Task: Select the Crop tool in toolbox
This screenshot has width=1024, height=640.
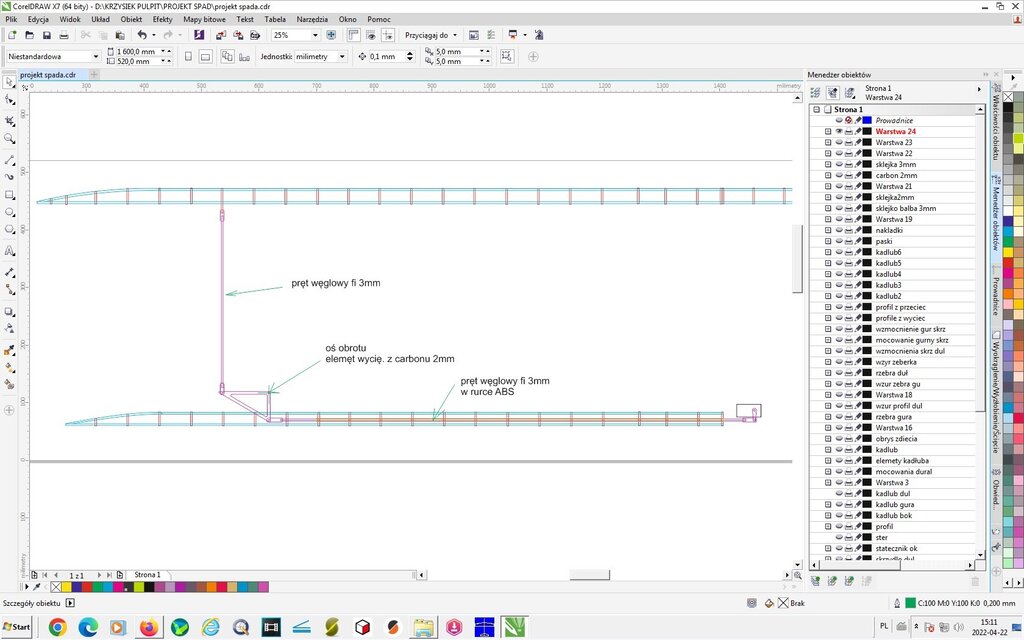Action: tap(10, 120)
